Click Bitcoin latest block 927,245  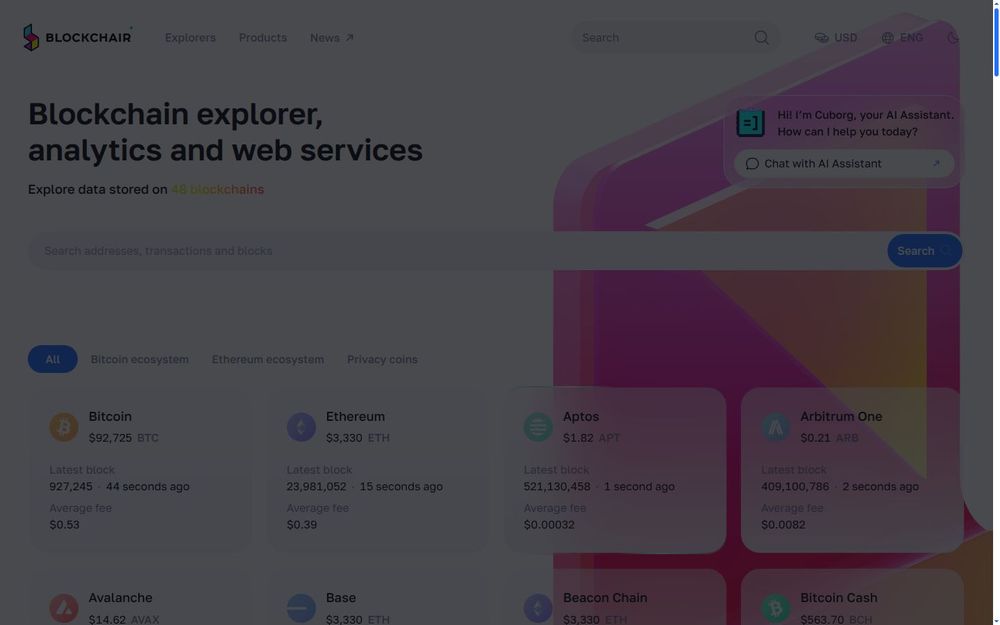click(71, 487)
